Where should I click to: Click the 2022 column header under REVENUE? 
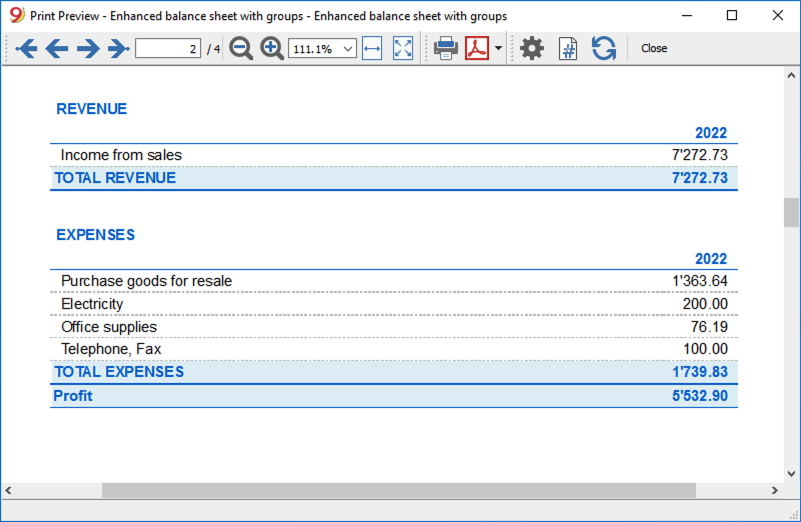[x=711, y=133]
